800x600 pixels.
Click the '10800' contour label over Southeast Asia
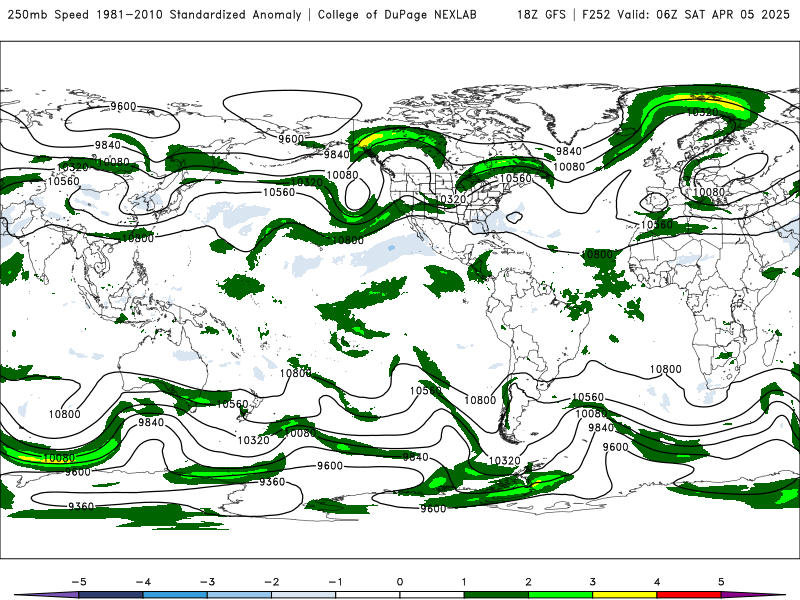[138, 238]
